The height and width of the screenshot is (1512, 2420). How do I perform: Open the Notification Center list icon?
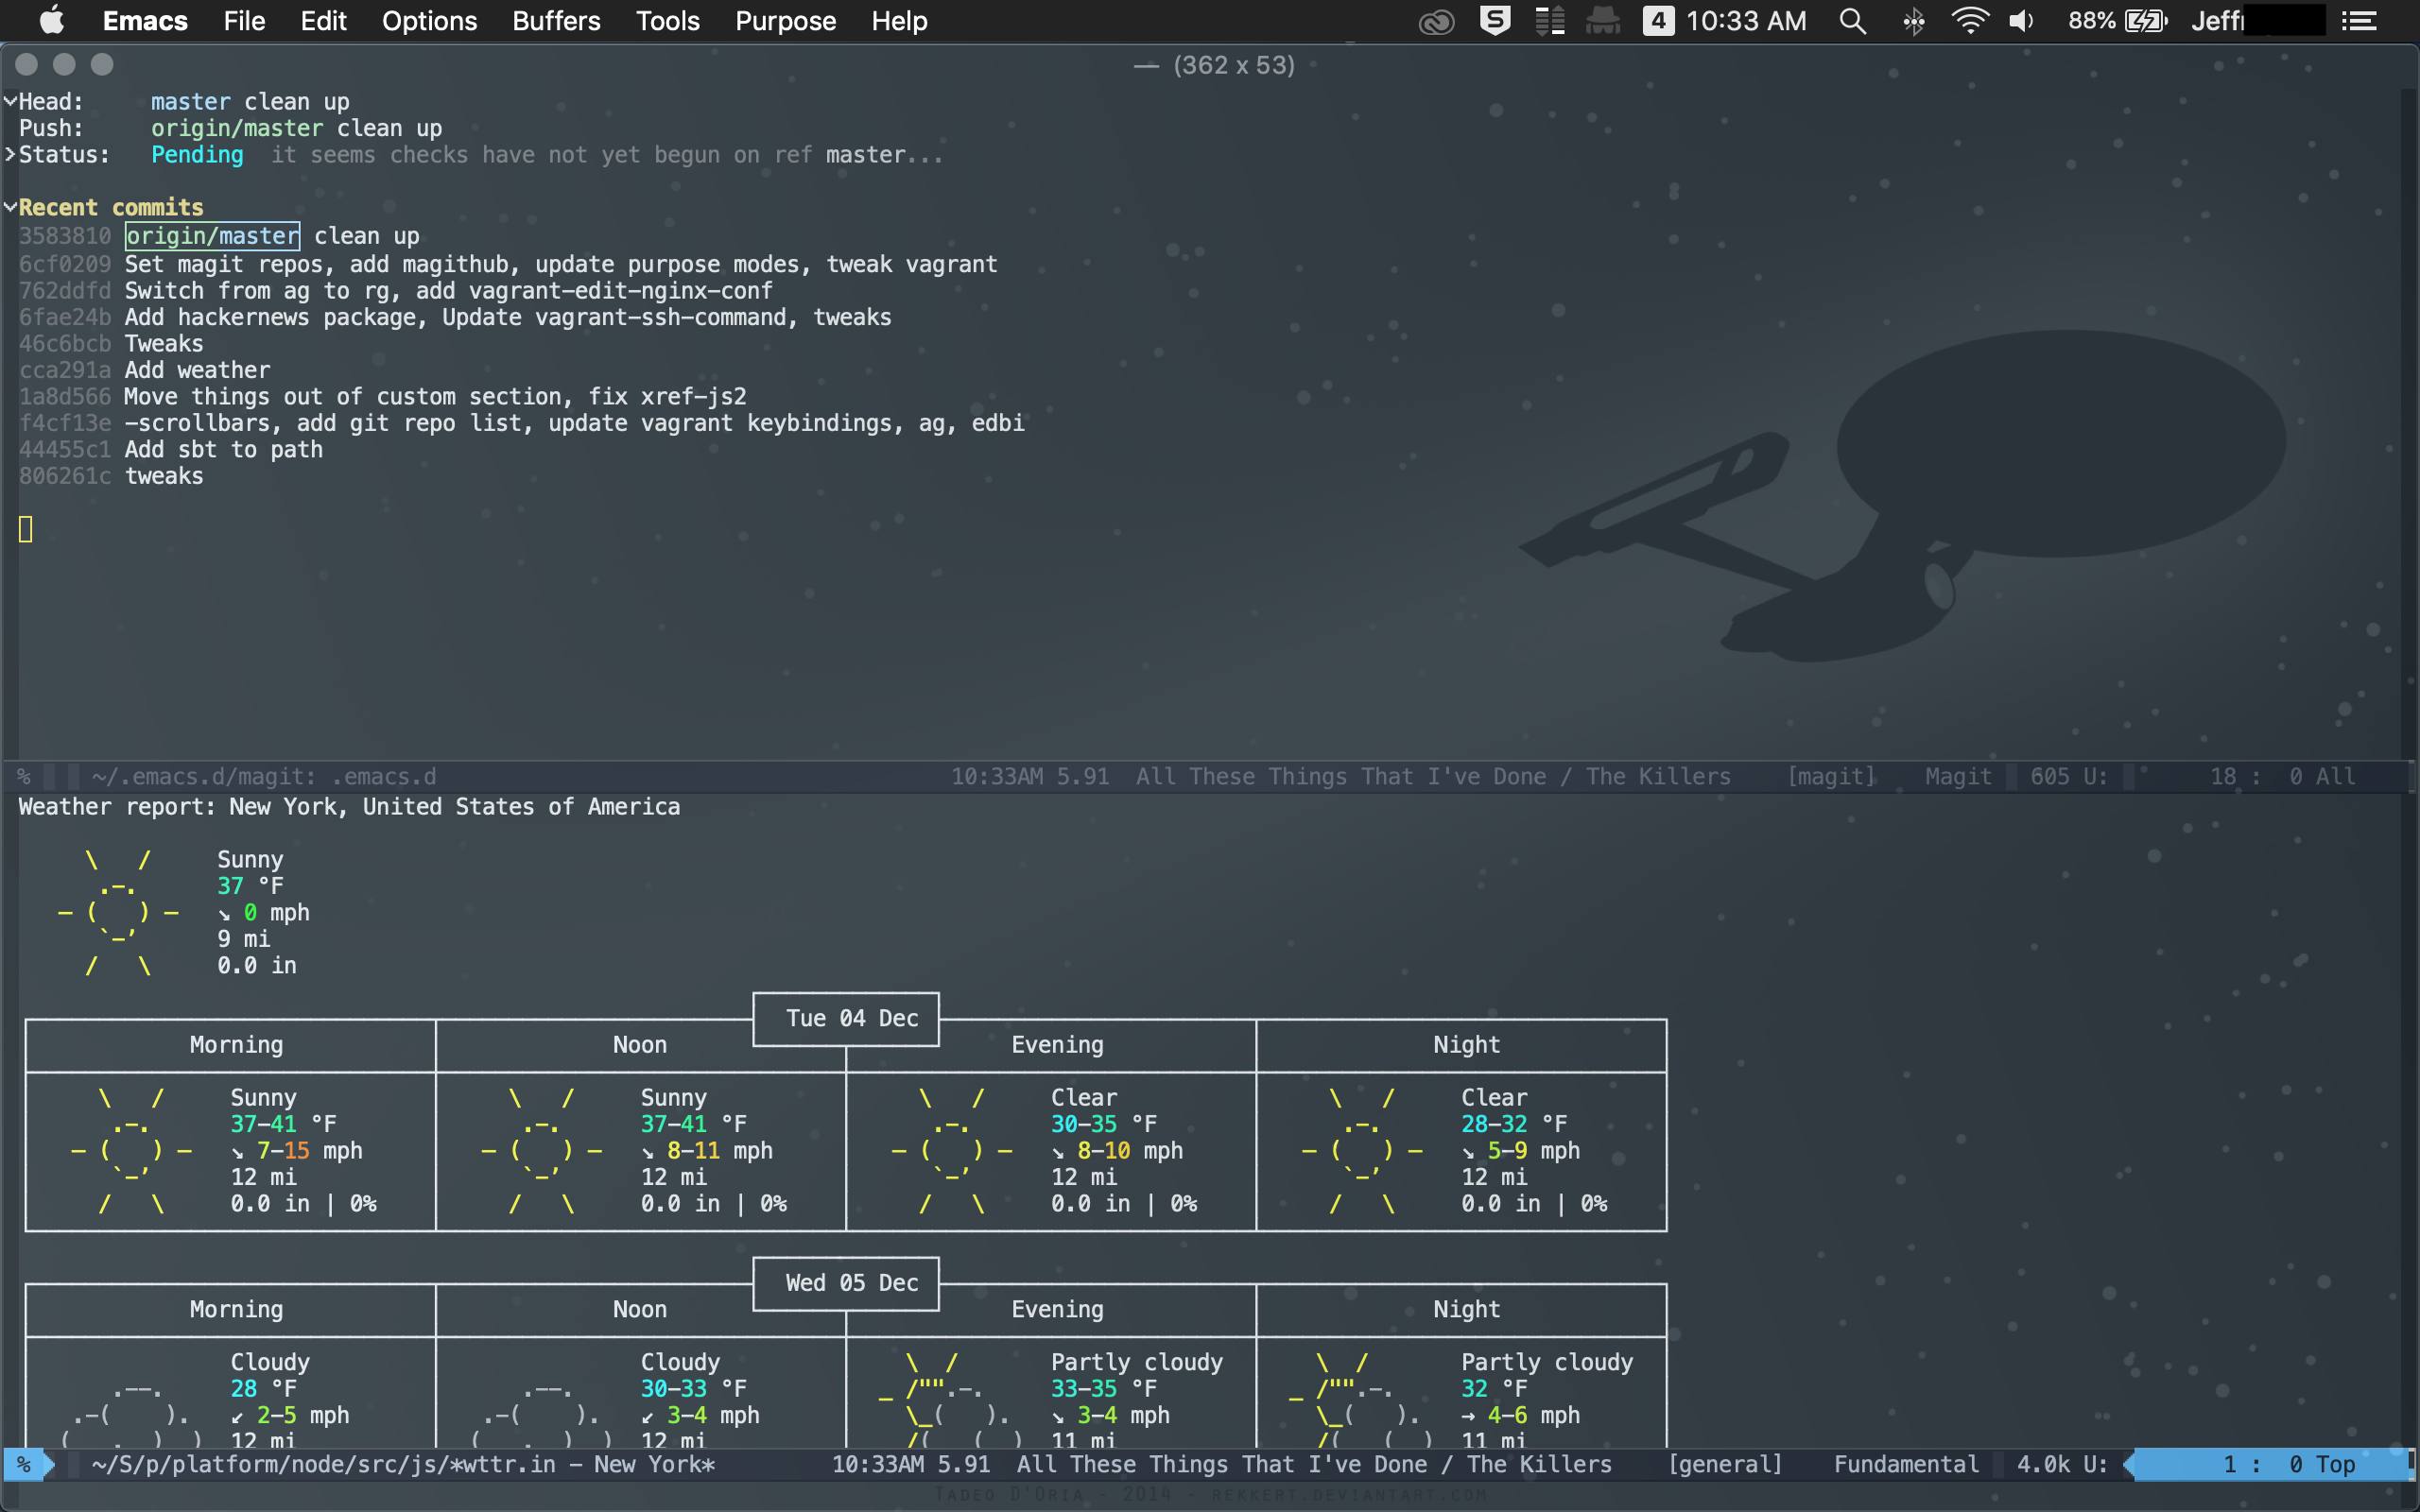coord(2360,21)
